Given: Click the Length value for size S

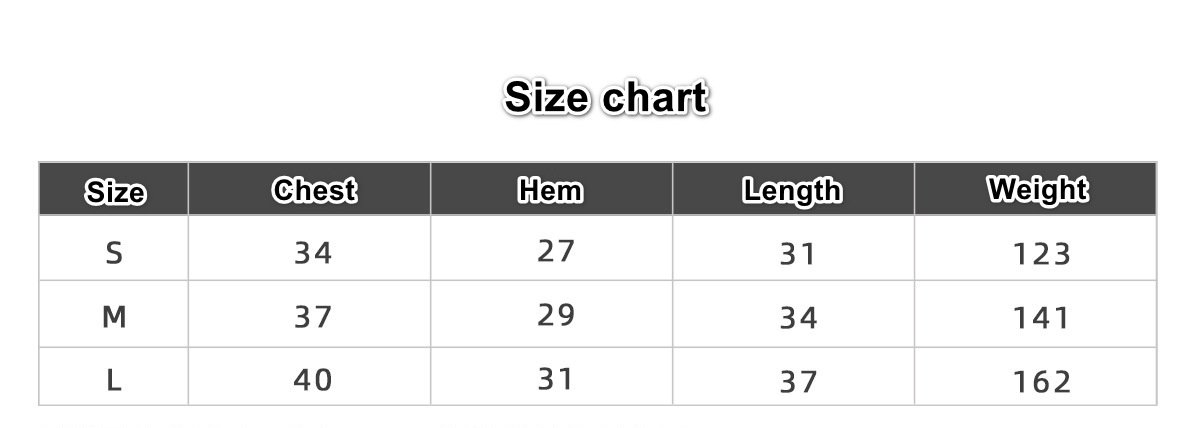Looking at the screenshot, I should pyautogui.click(x=798, y=255).
